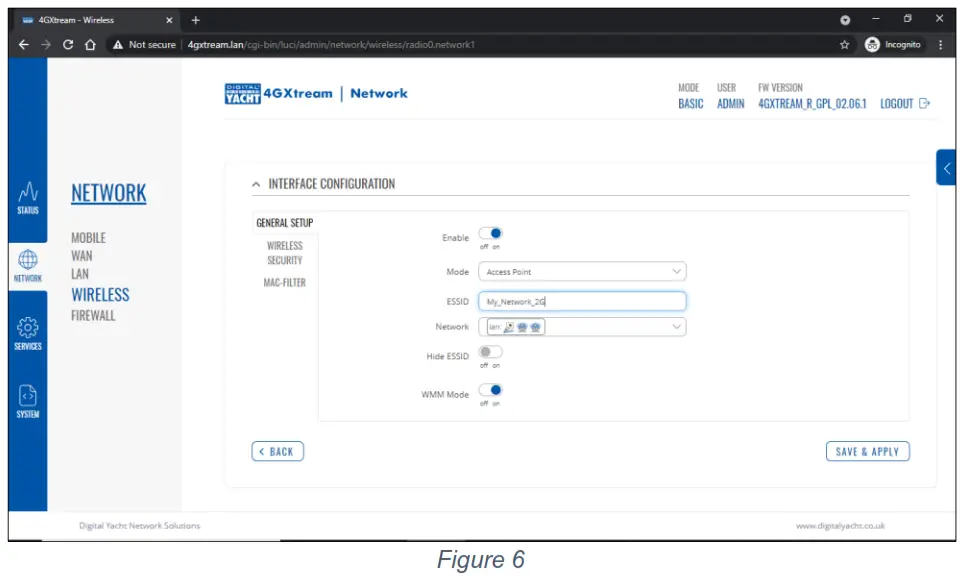The image size is (967, 577).
Task: Toggle the WMM Mode switch
Action: 491,390
